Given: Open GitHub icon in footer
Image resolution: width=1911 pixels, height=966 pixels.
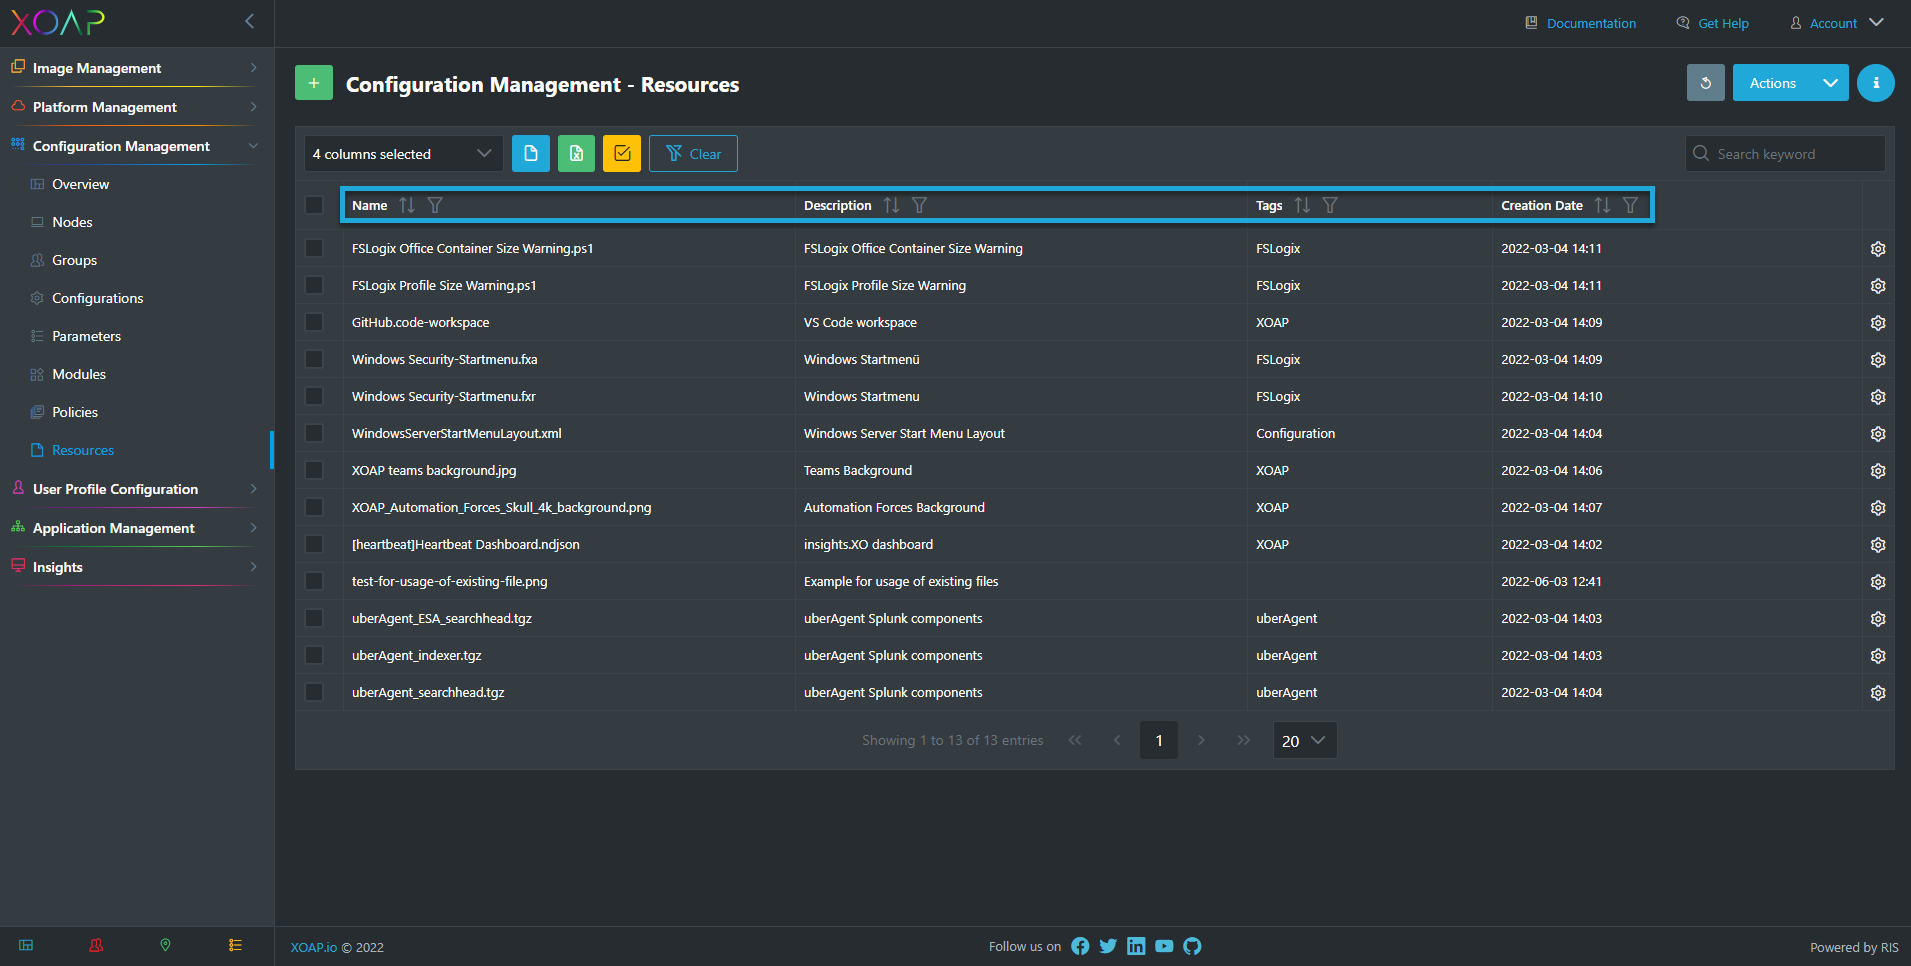Looking at the screenshot, I should click(1192, 946).
